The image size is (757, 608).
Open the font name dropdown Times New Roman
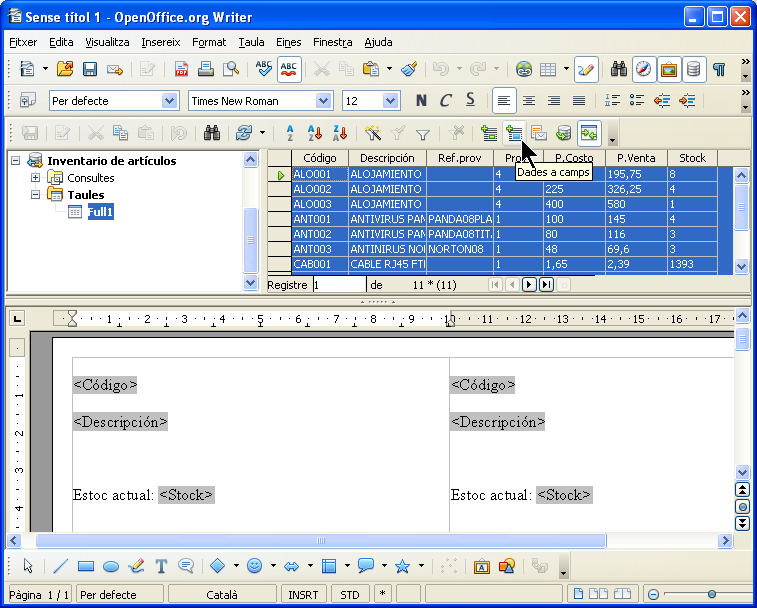[323, 101]
